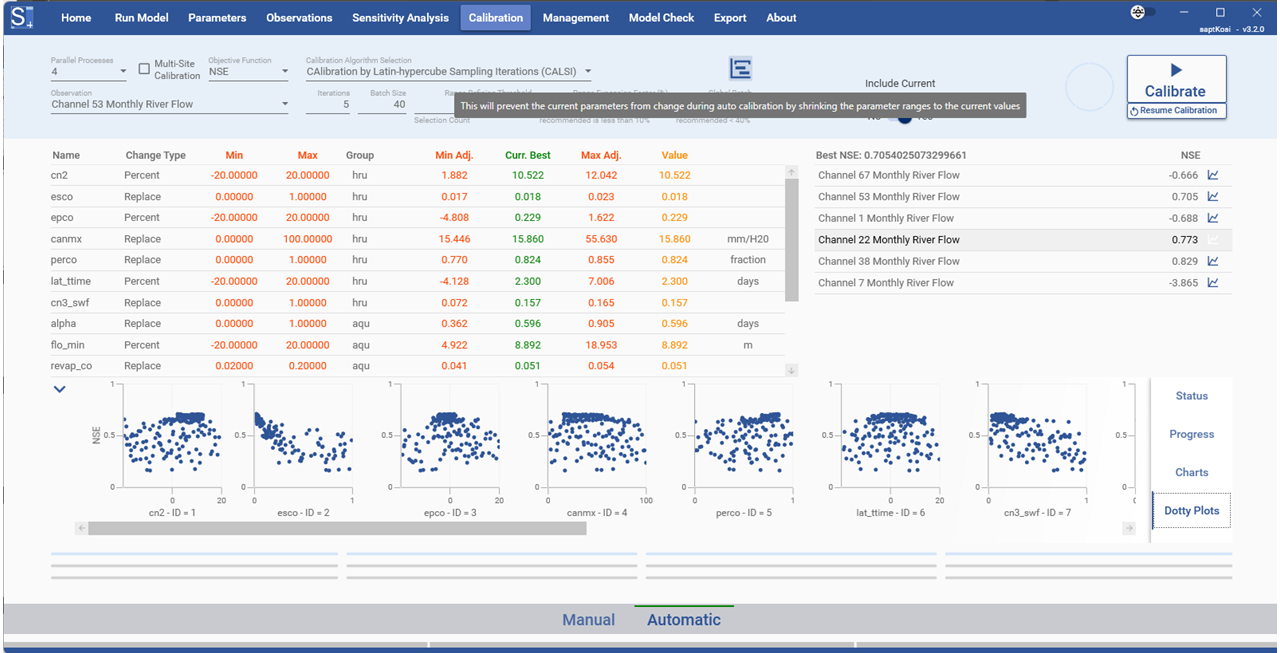Click chart icon for Channel 7 row
Viewport: 1280px width, 653px height.
[x=1212, y=283]
